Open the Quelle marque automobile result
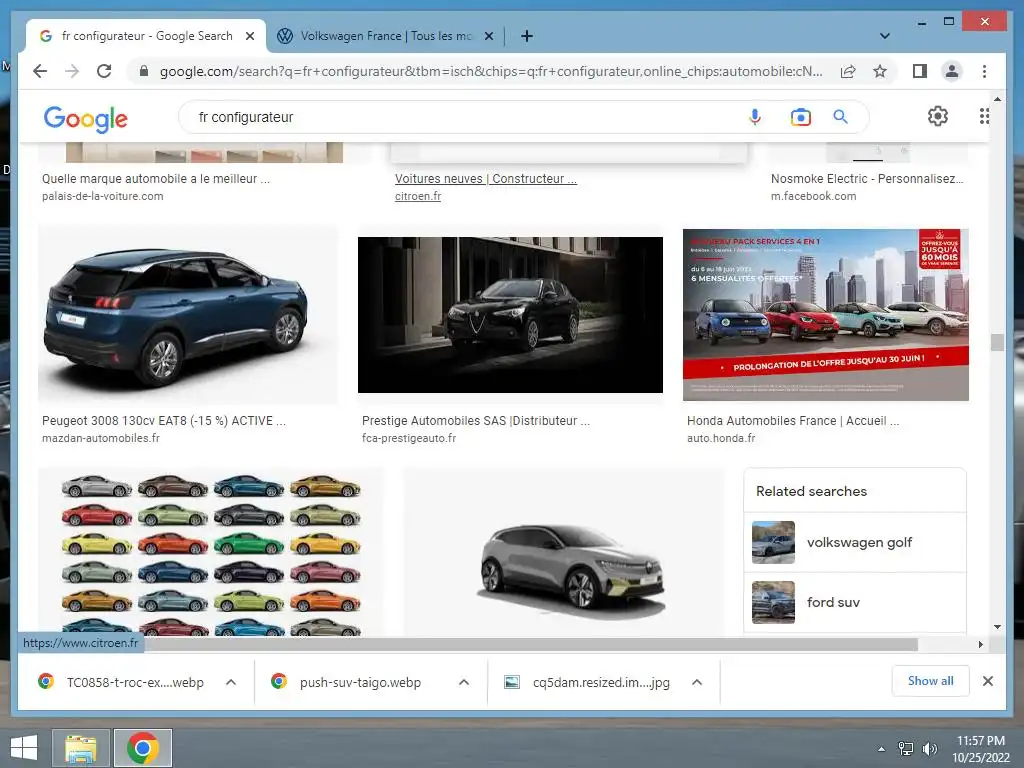This screenshot has height=768, width=1024. [155, 178]
